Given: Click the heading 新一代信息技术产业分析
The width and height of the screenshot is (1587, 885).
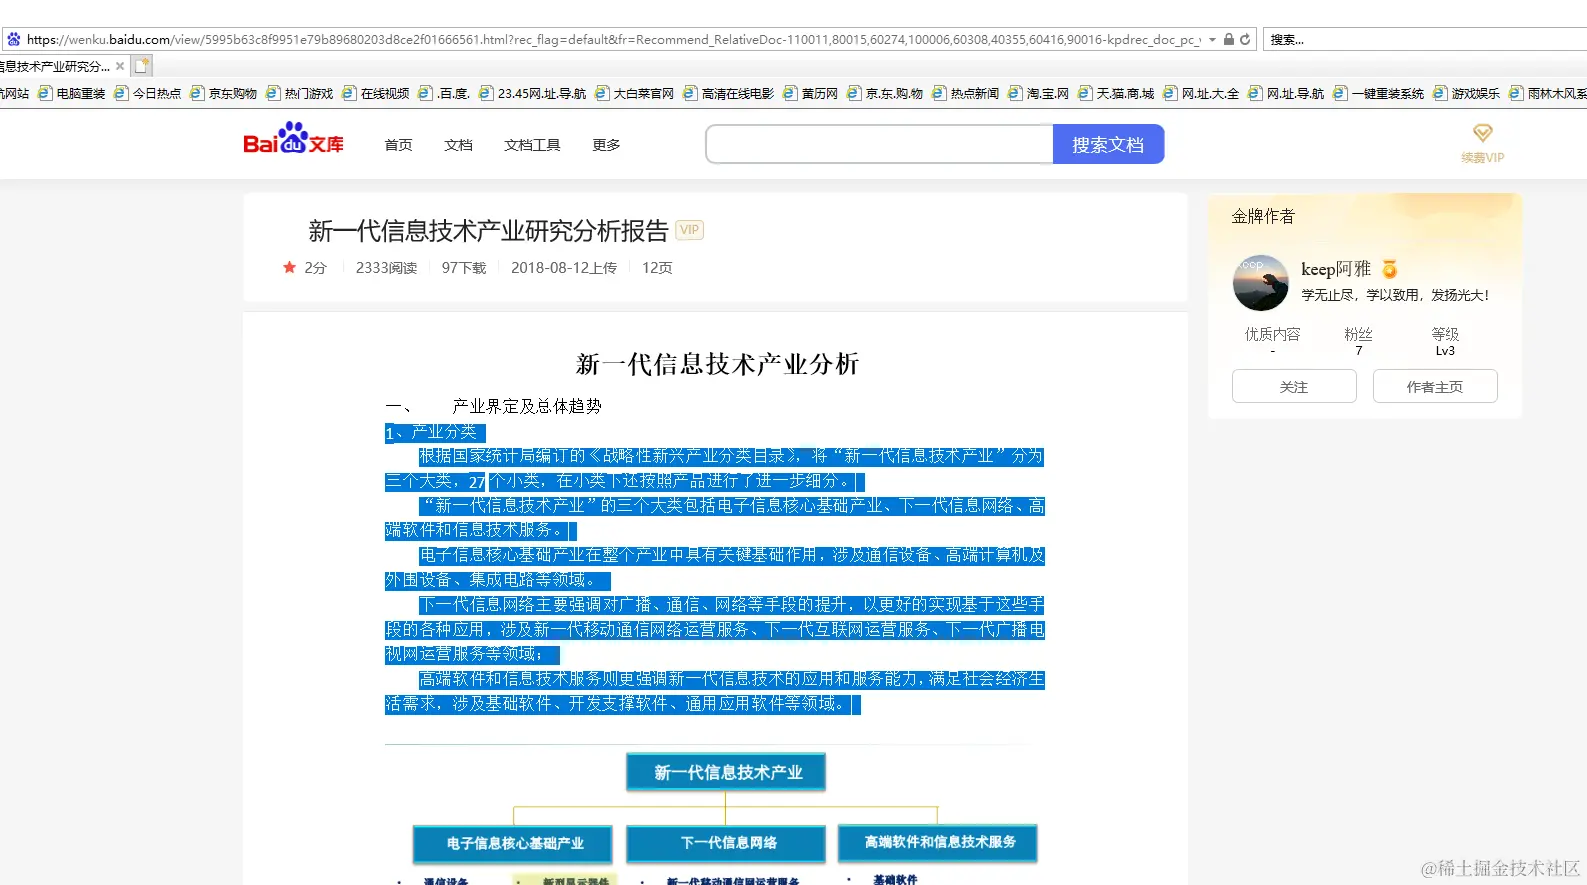Looking at the screenshot, I should tap(717, 364).
